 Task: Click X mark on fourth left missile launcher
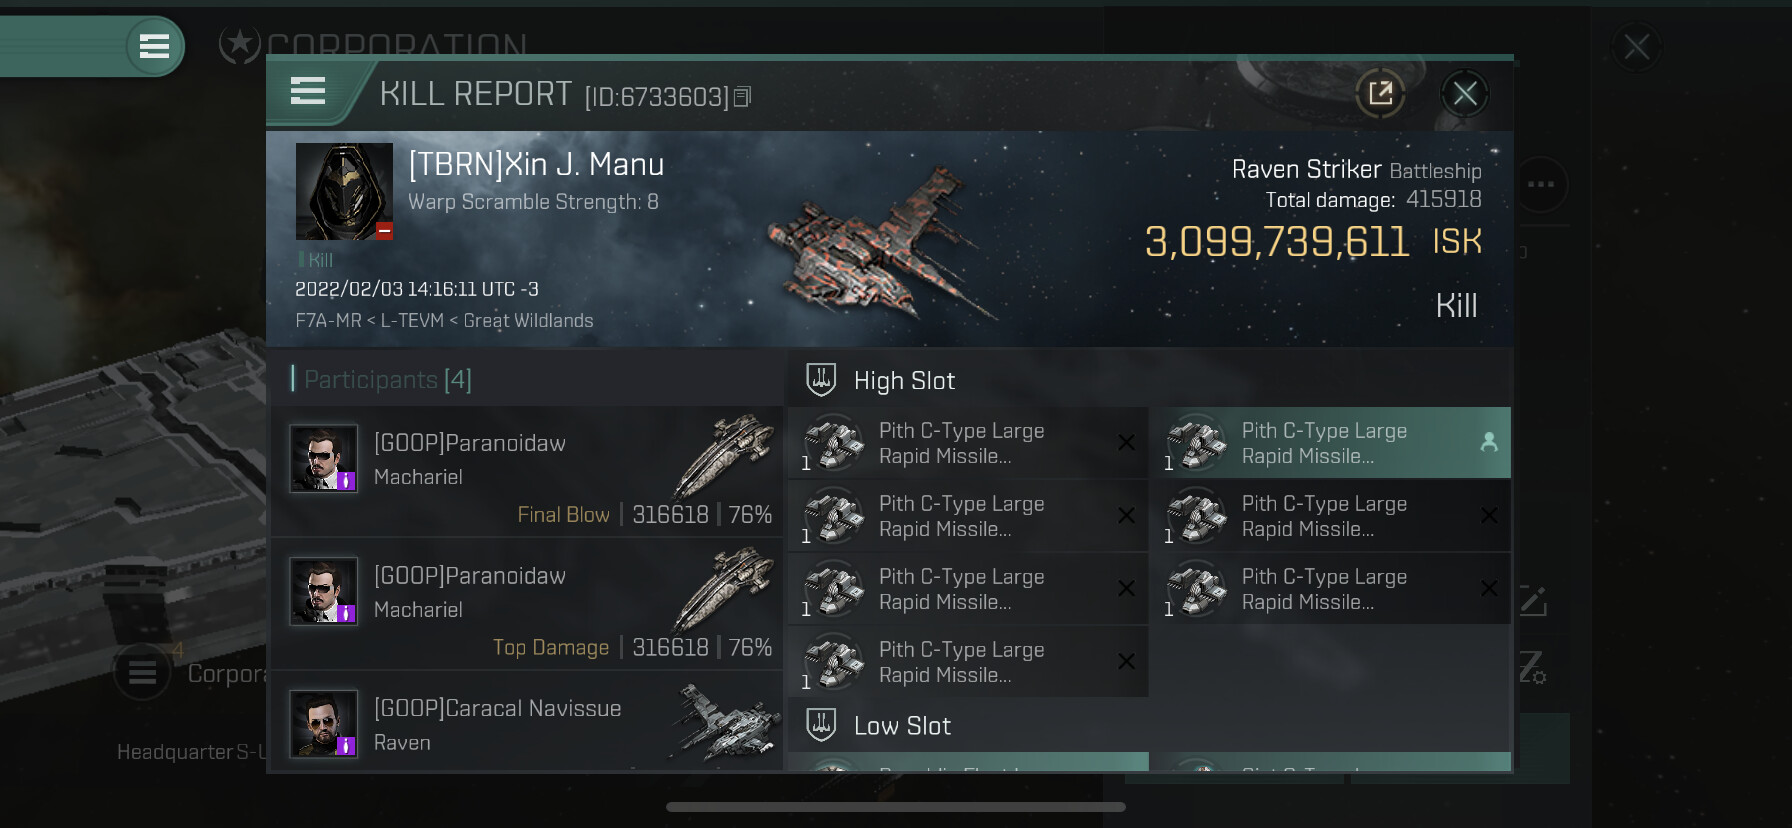click(x=1126, y=661)
